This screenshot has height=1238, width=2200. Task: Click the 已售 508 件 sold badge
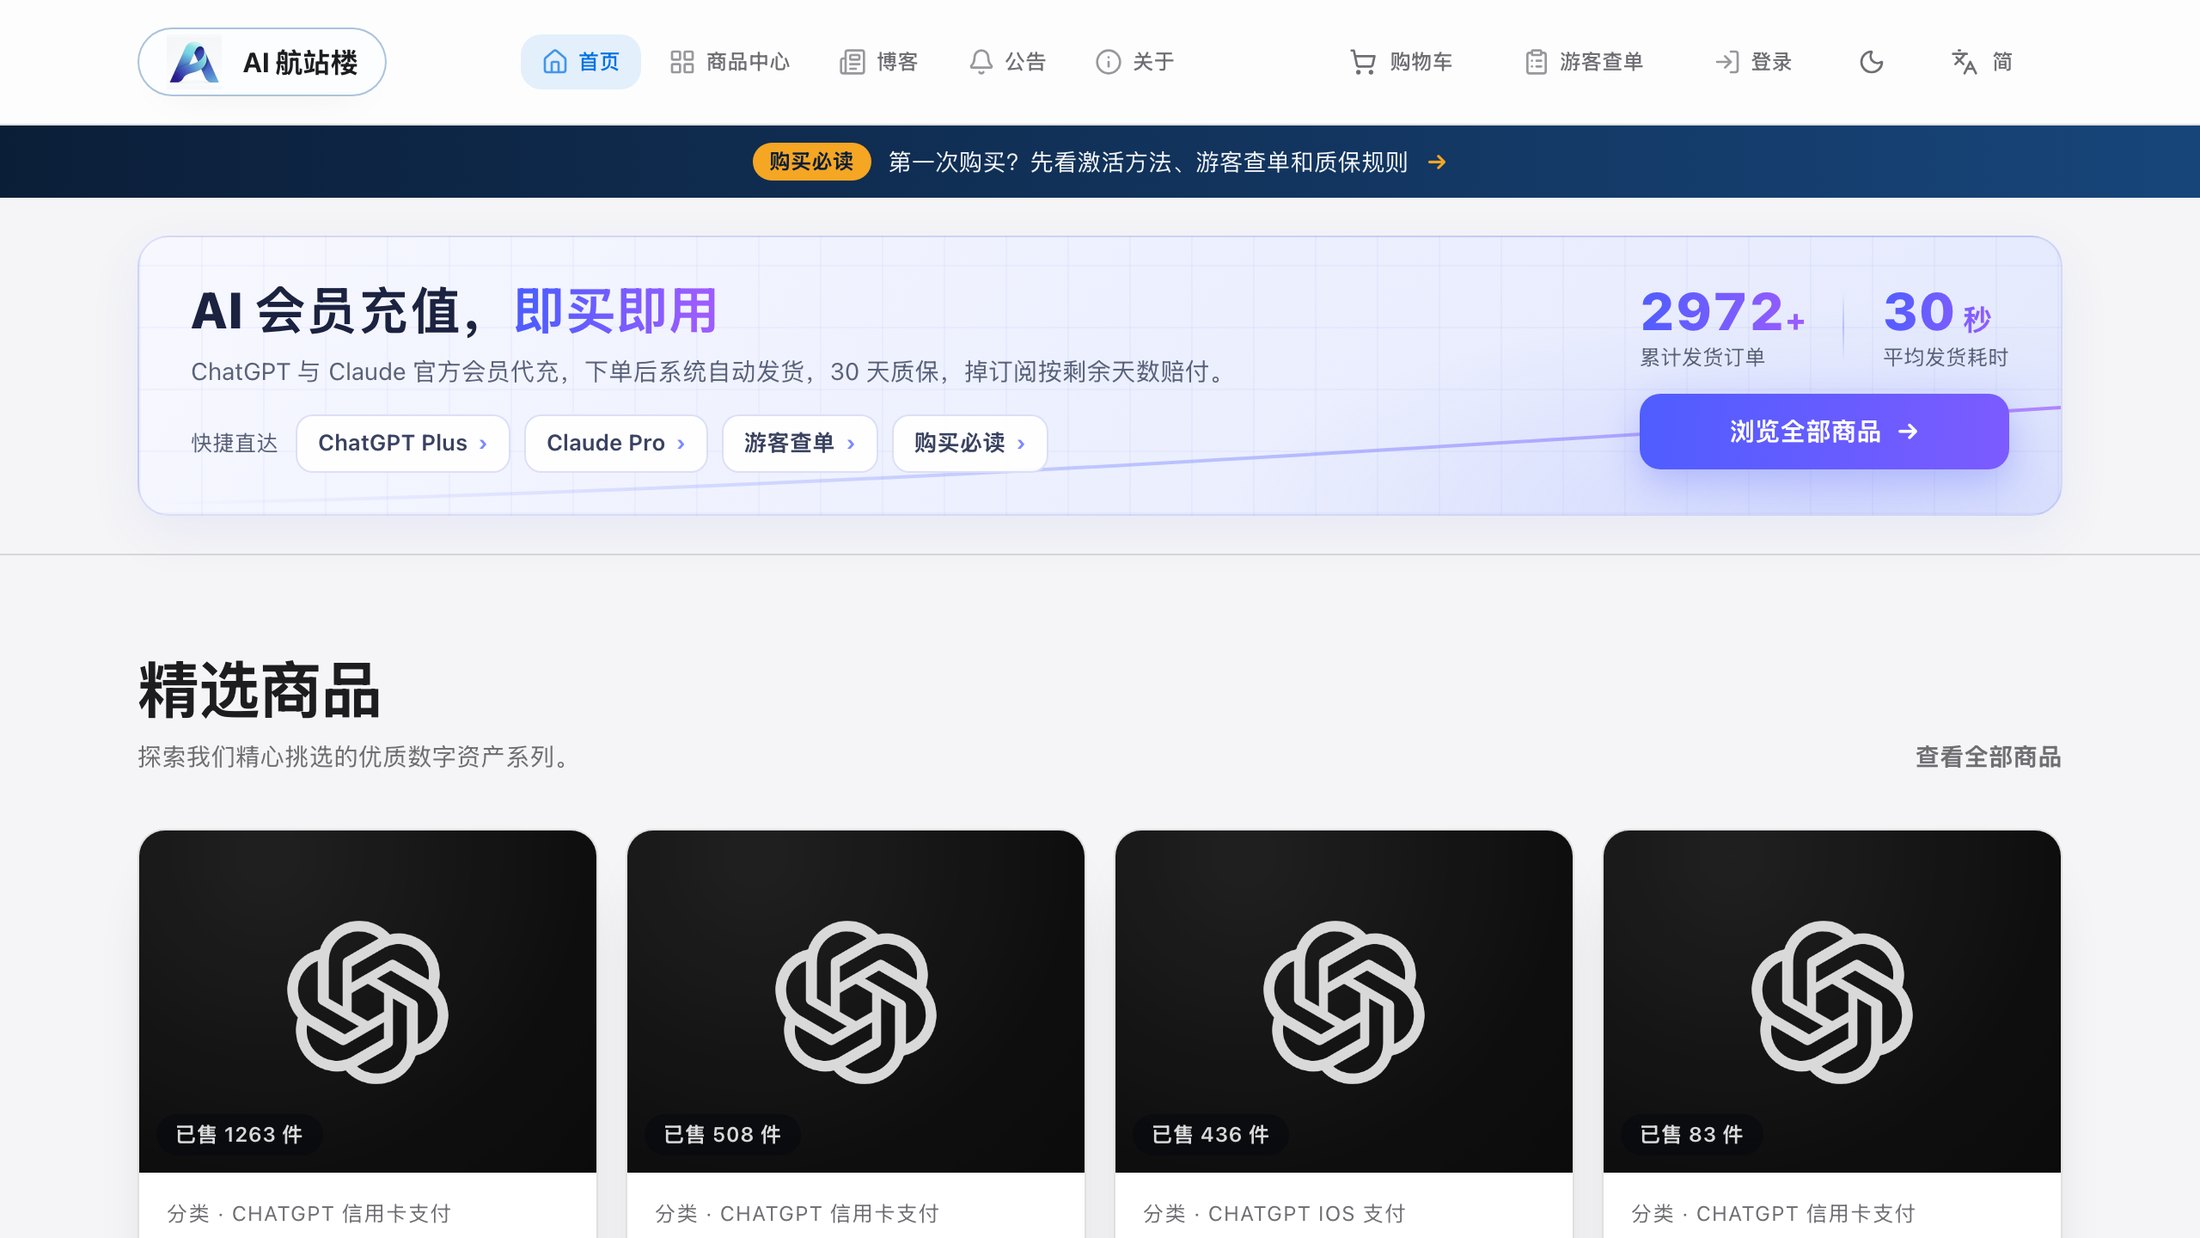click(x=722, y=1134)
